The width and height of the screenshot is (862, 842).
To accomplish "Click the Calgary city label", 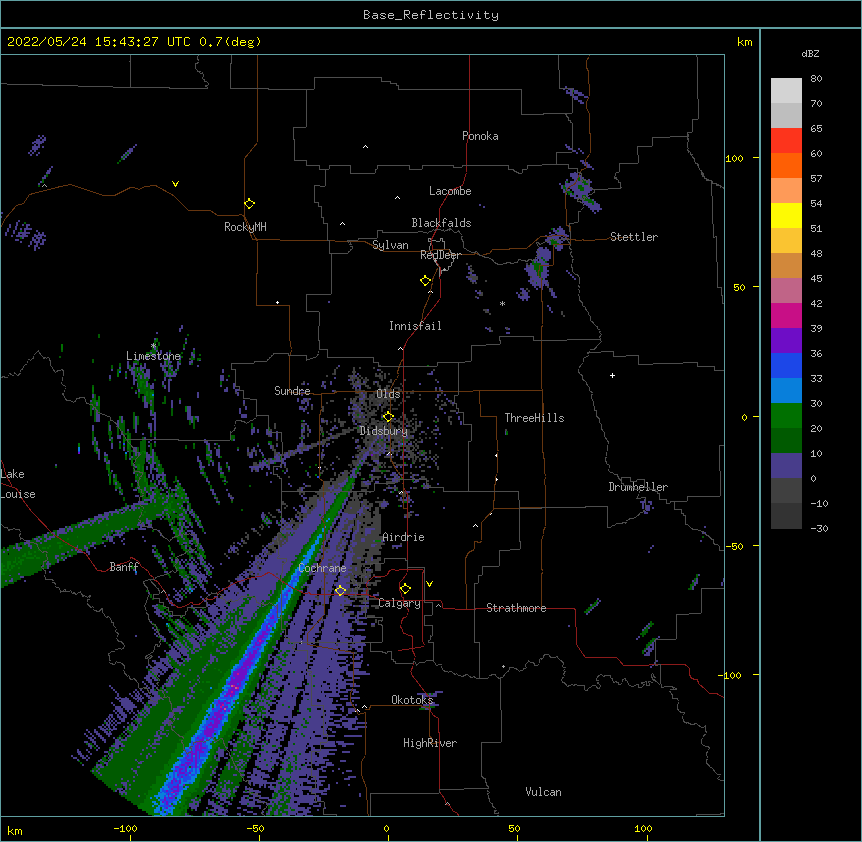I will (x=400, y=603).
